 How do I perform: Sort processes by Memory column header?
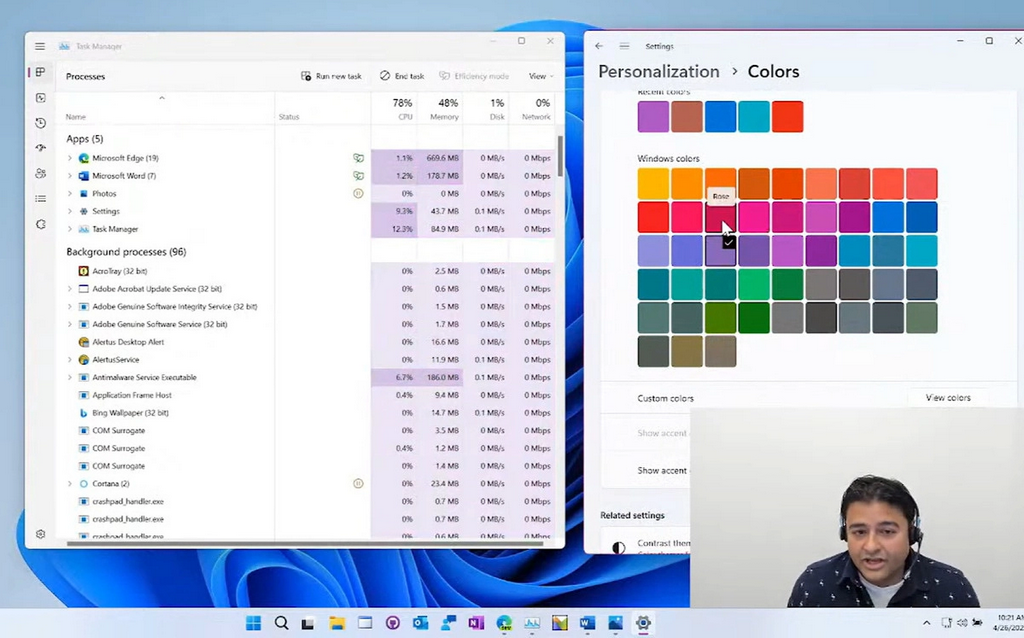(440, 108)
